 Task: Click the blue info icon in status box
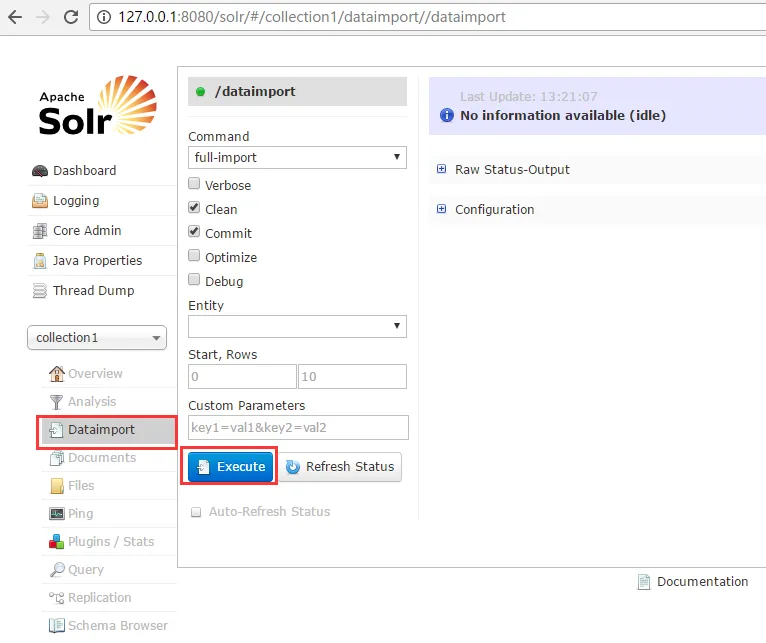pos(447,115)
